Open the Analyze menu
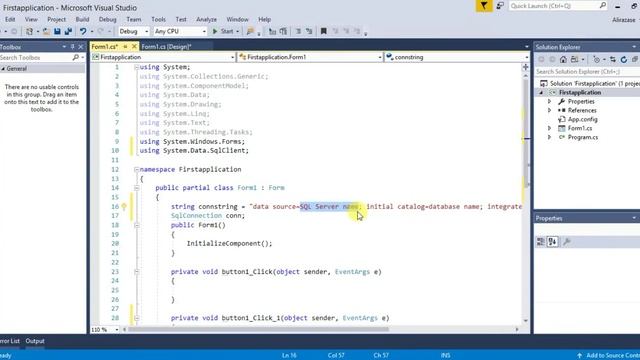The width and height of the screenshot is (640, 360). 207,19
